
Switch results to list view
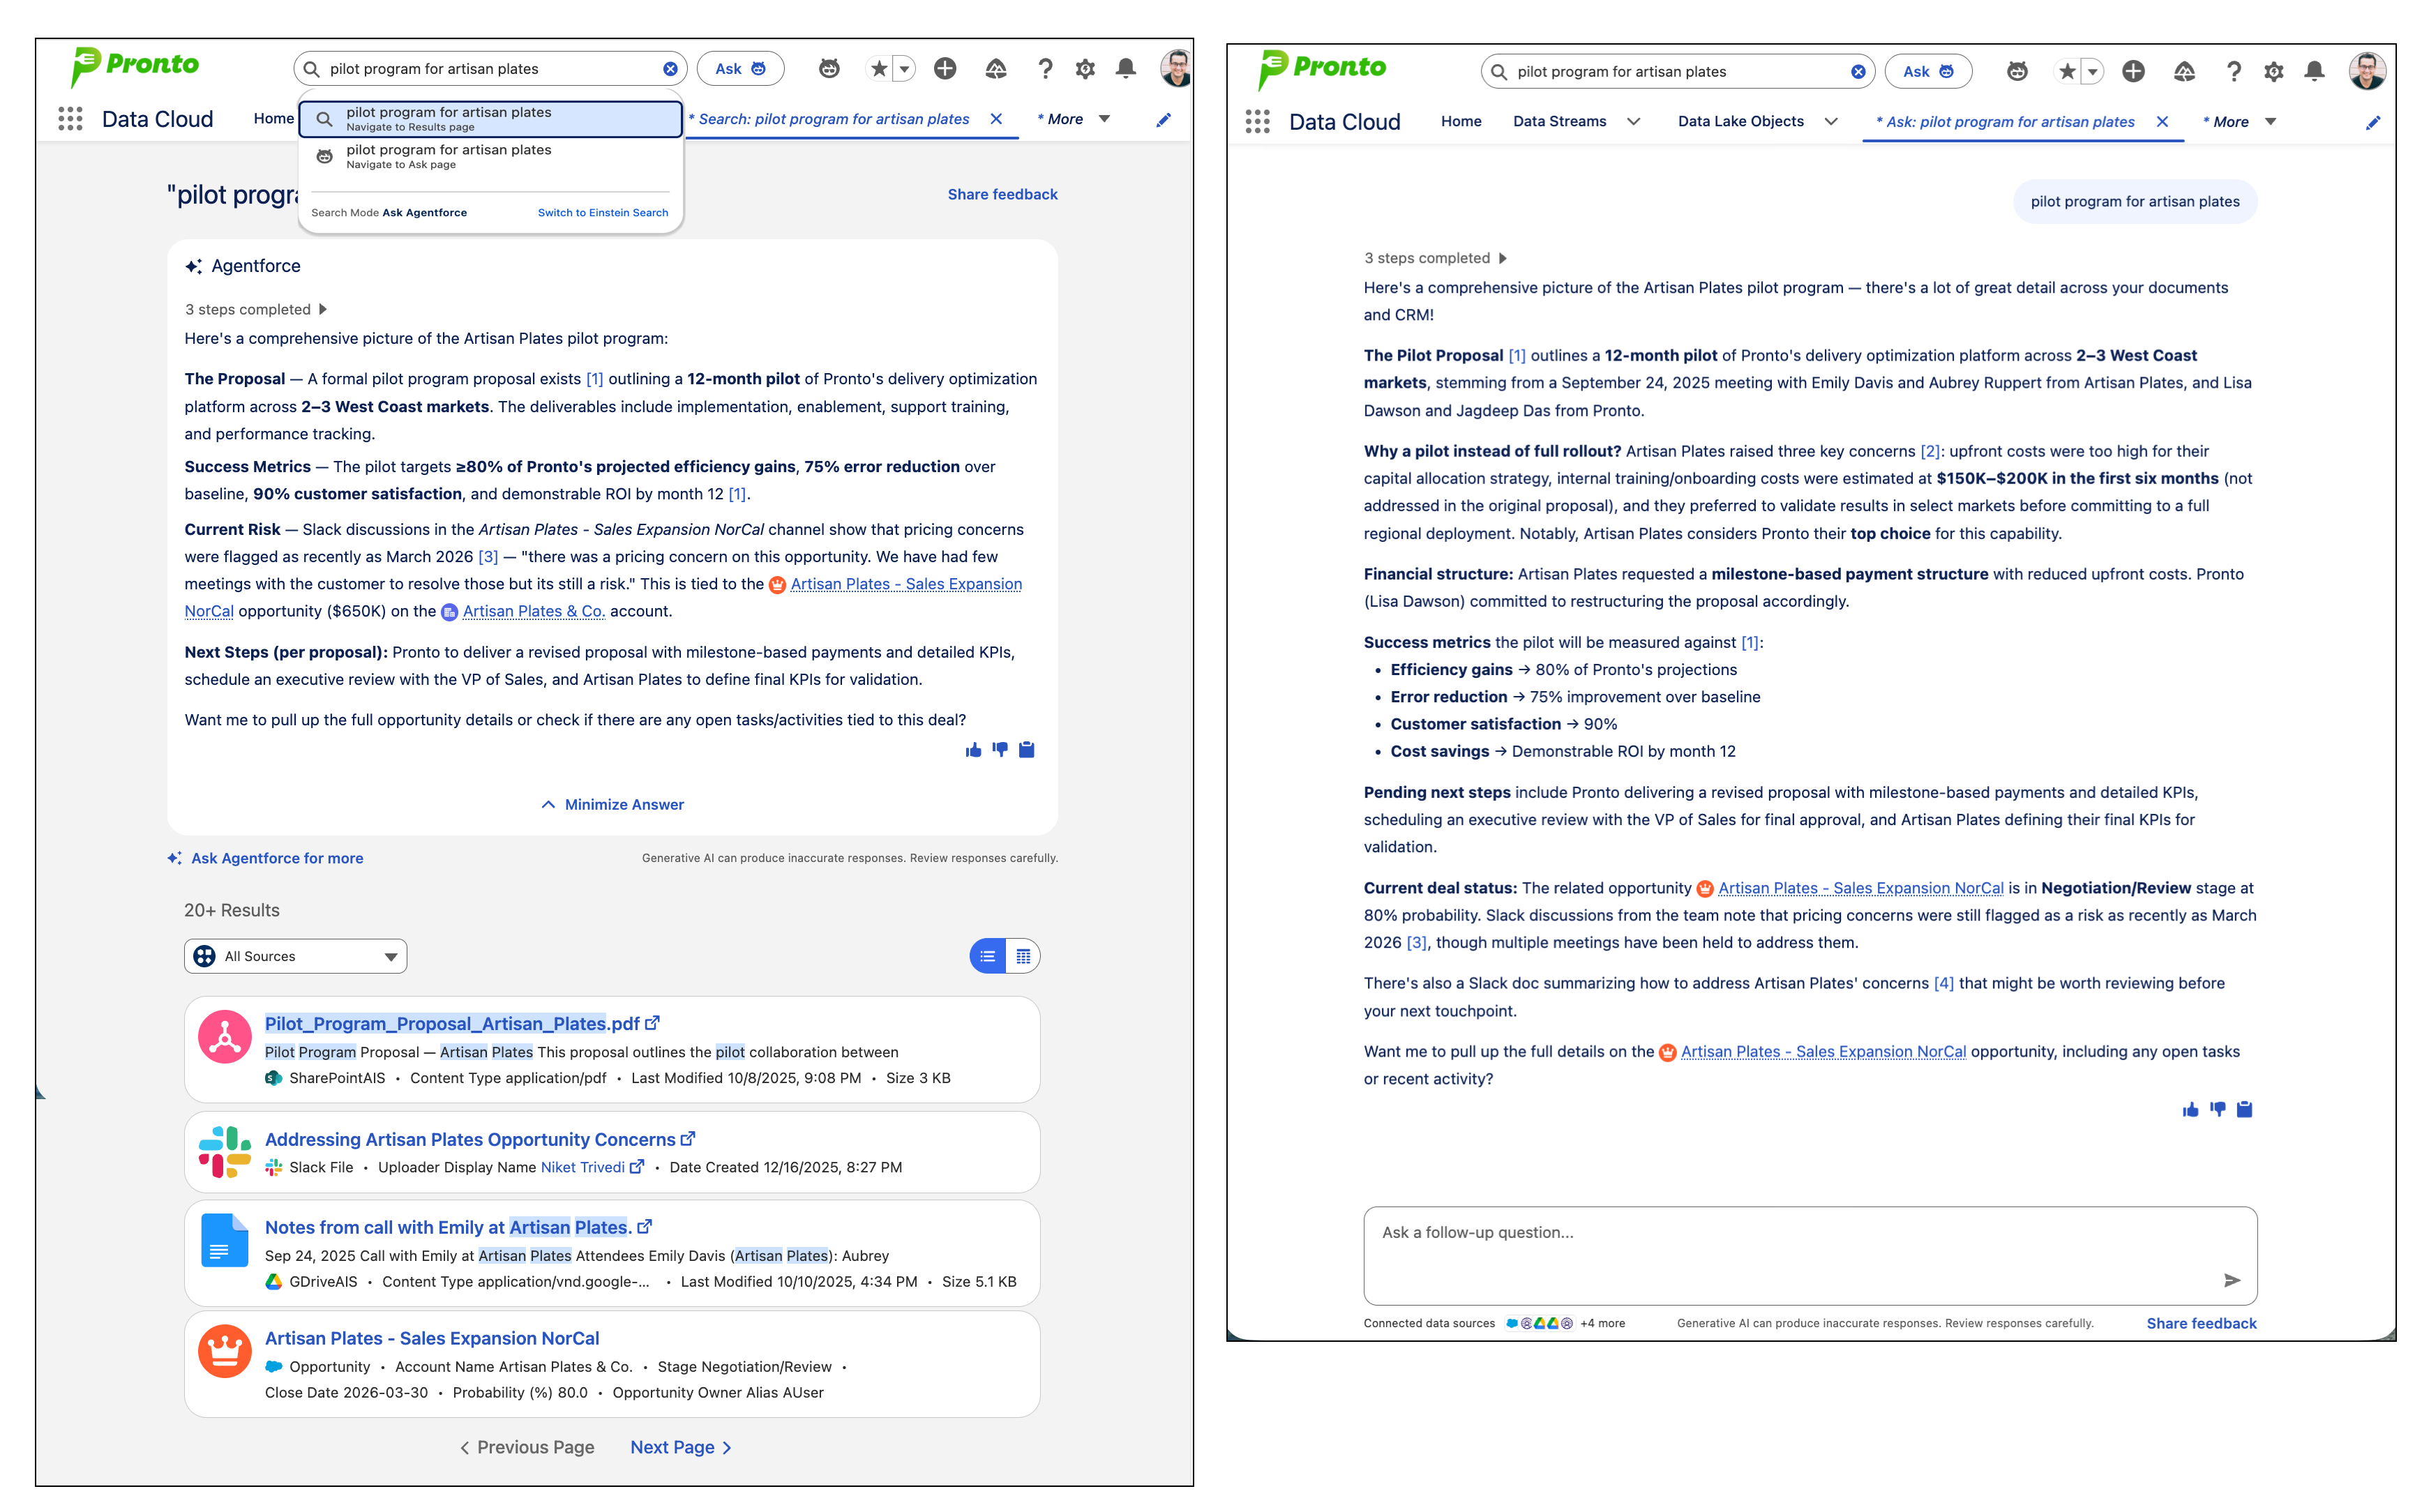[x=987, y=956]
